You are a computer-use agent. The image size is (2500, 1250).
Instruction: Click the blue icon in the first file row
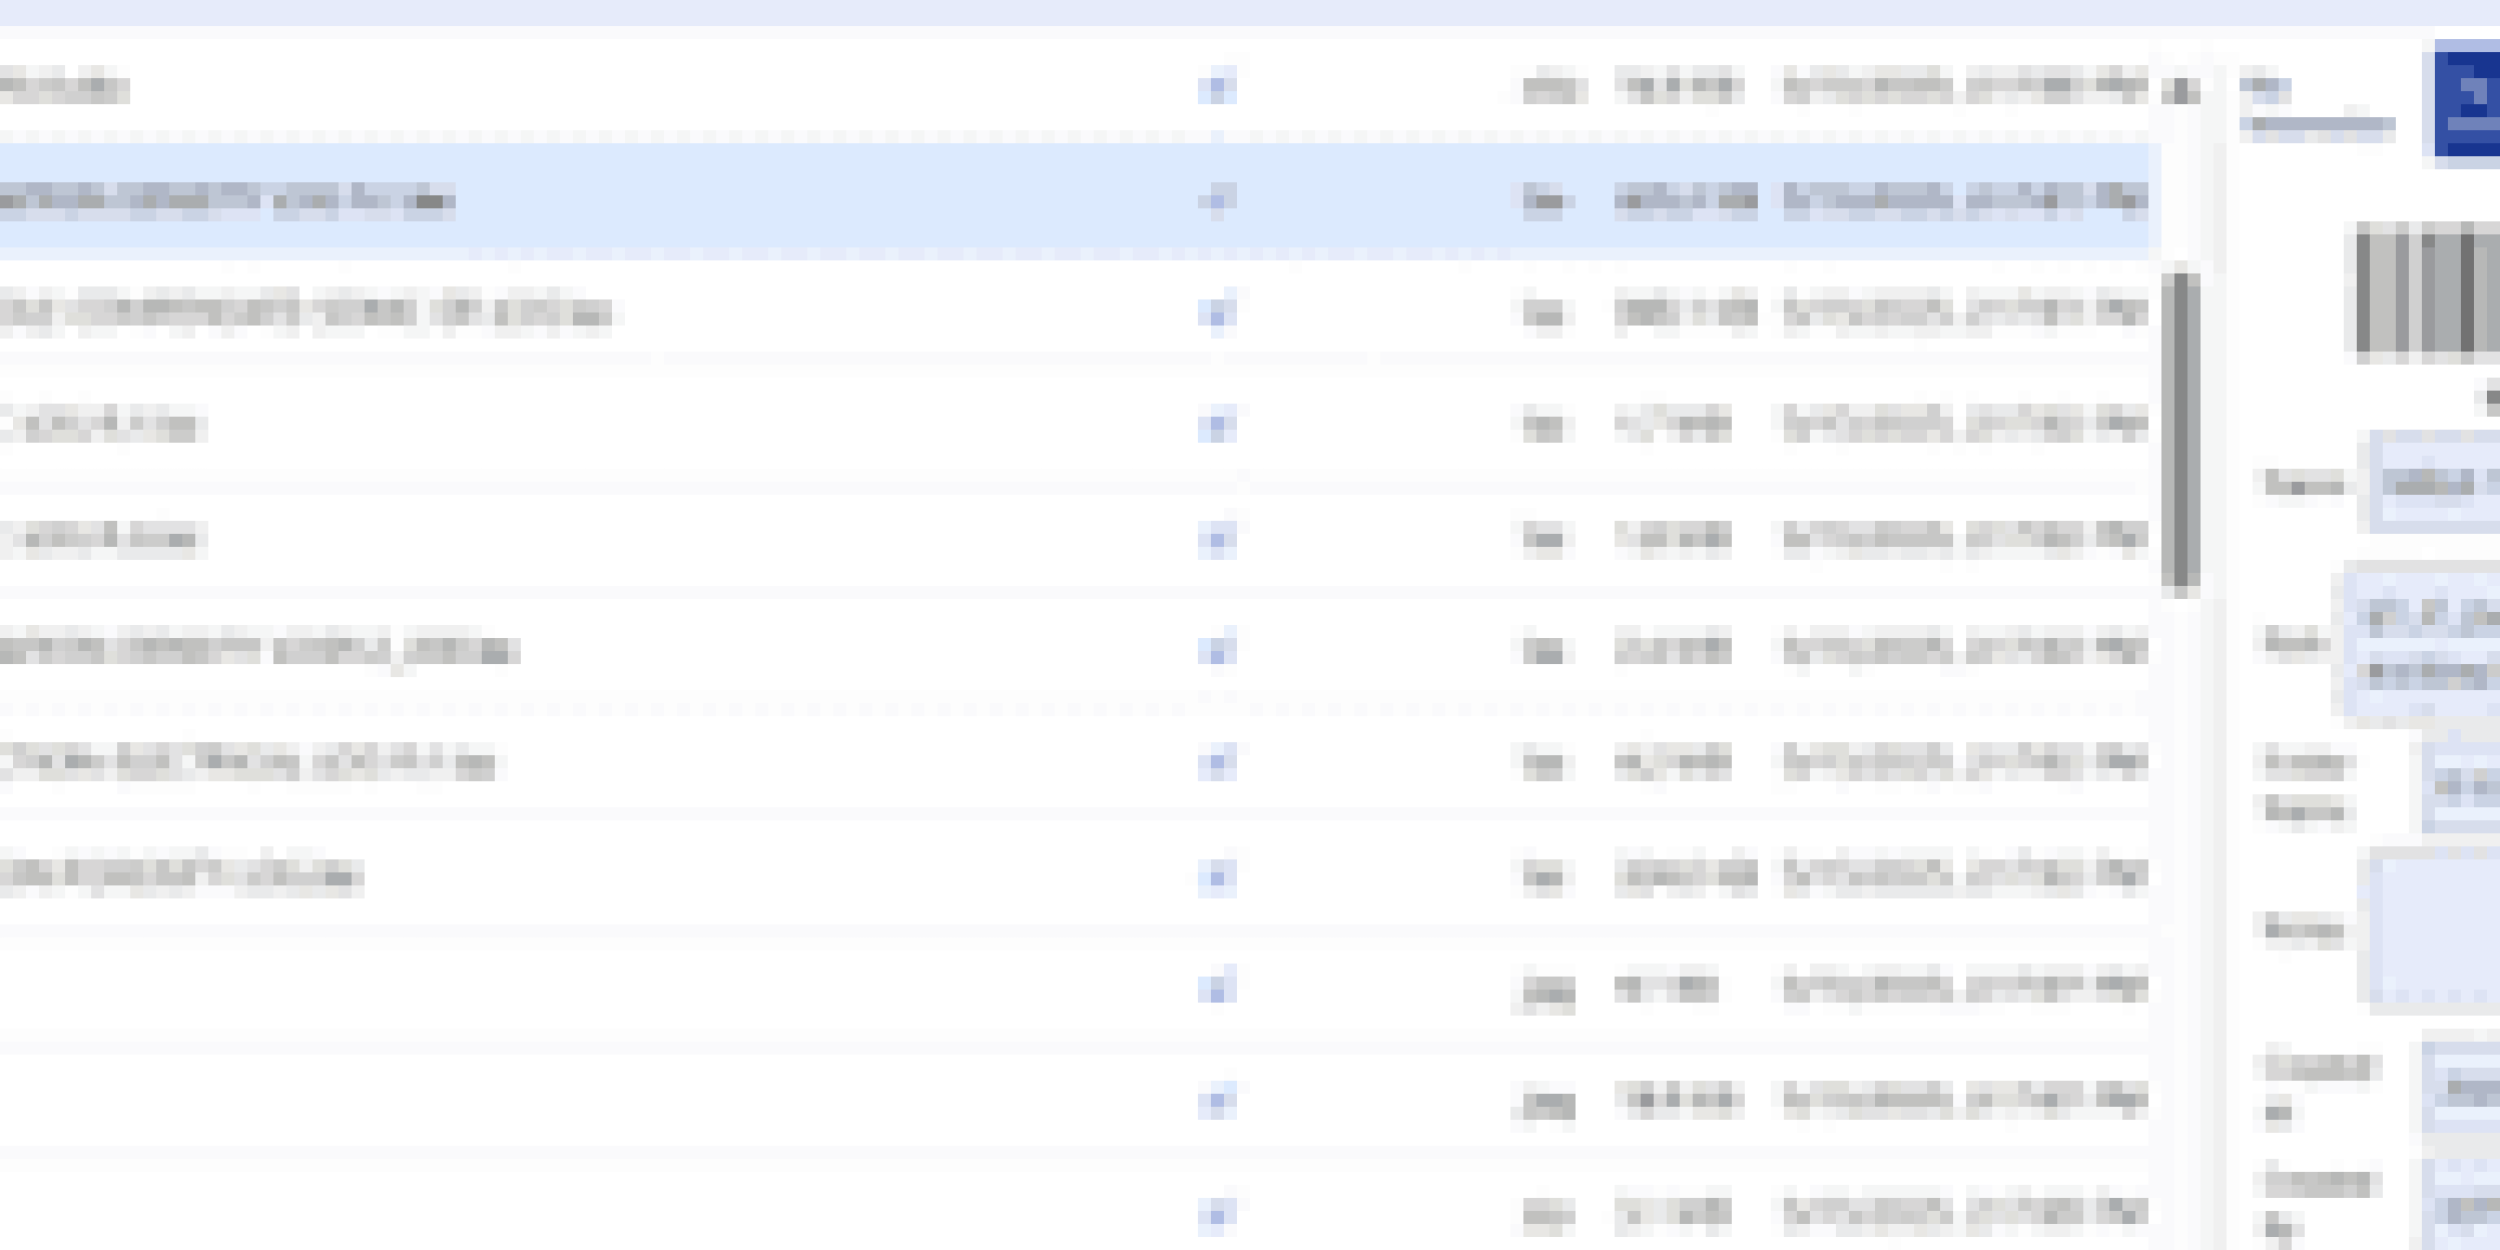point(1217,88)
